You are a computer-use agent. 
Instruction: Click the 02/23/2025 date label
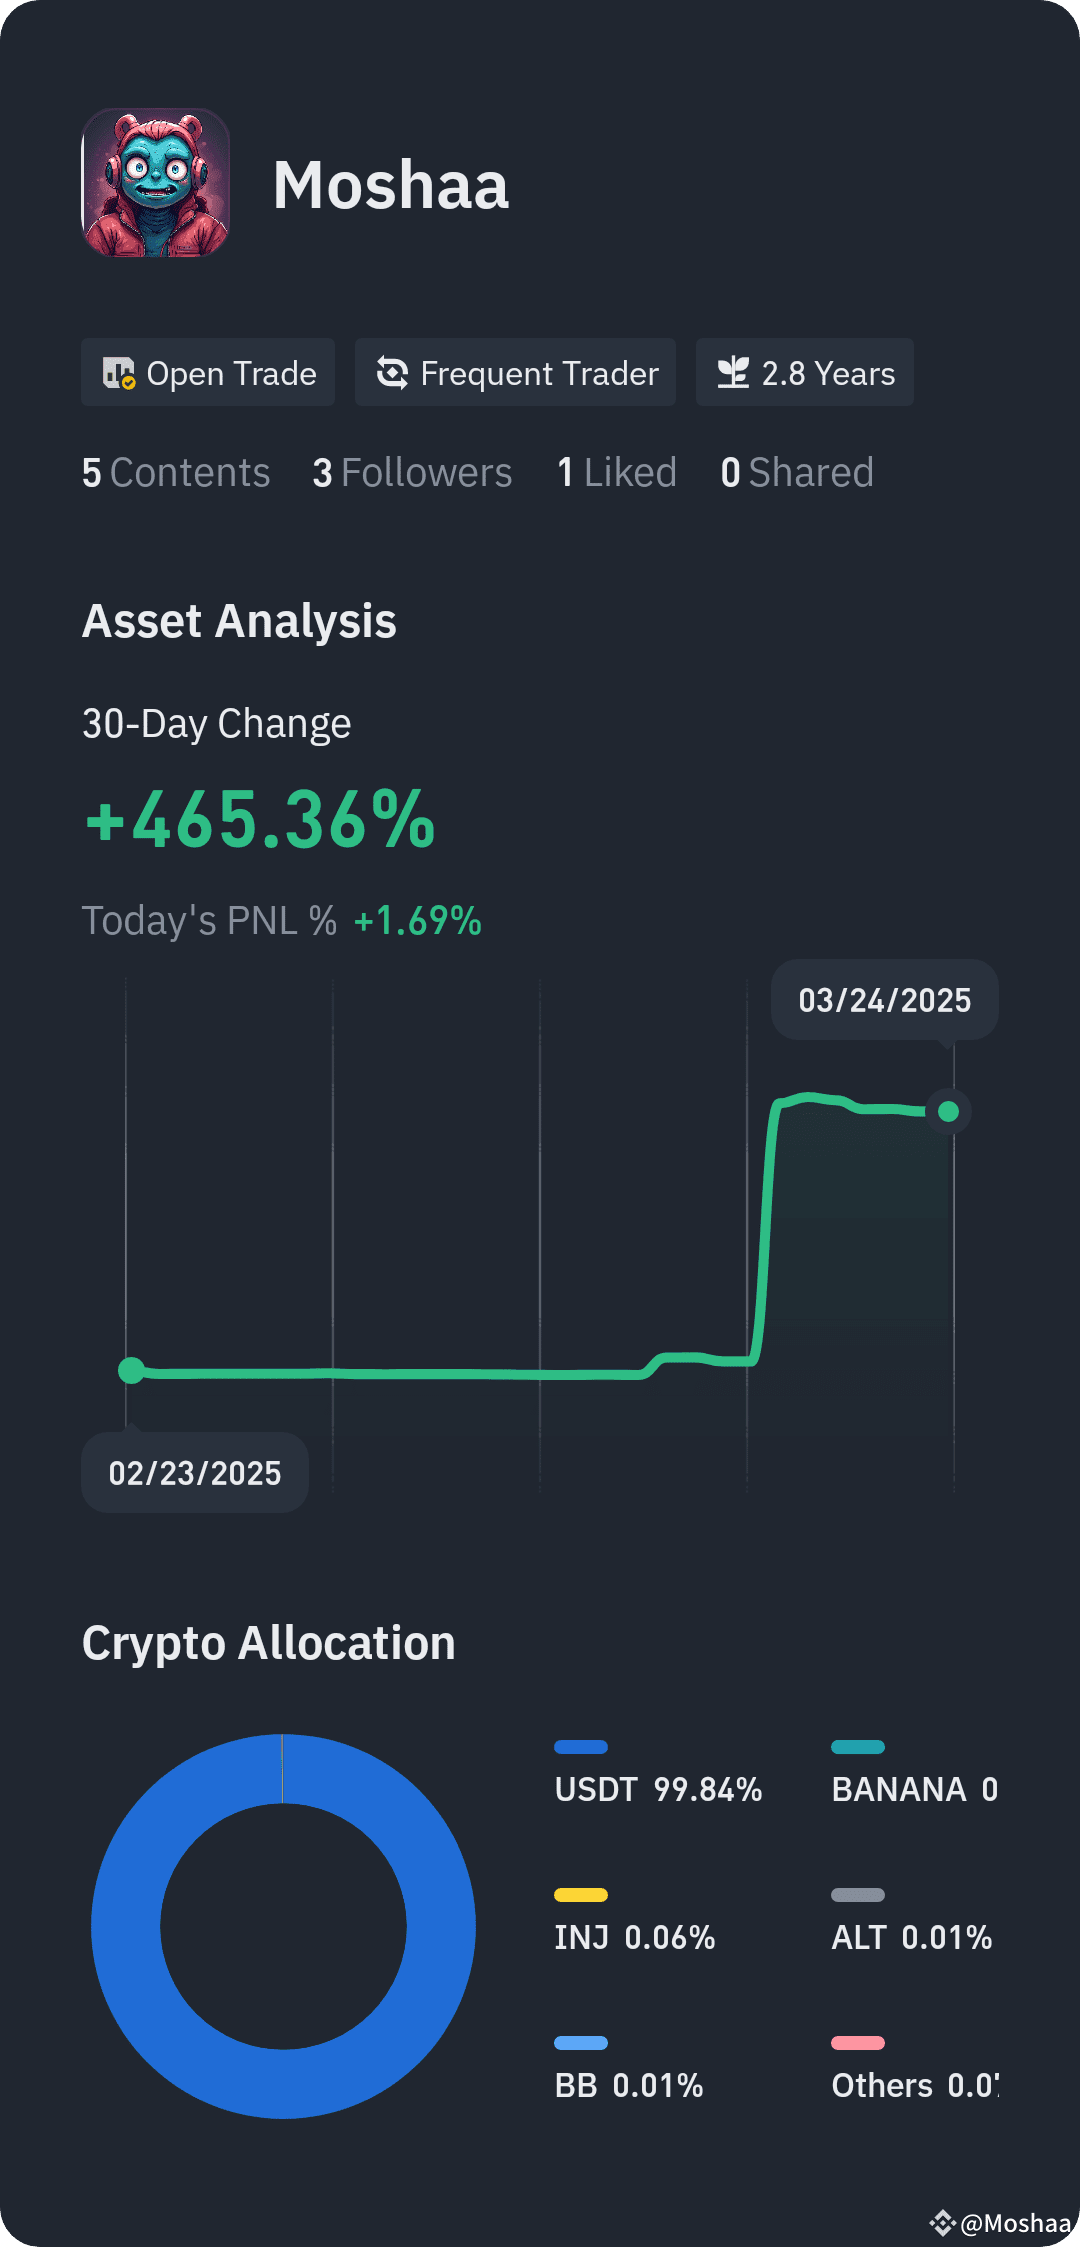[x=195, y=1473]
